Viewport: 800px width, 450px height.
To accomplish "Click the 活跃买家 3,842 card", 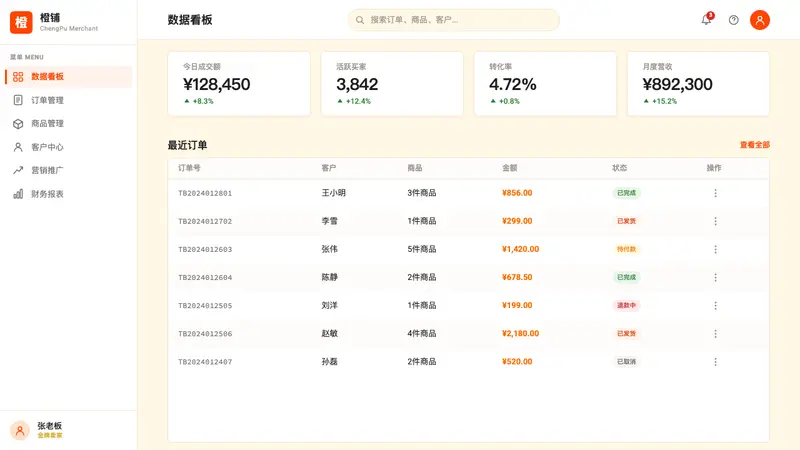I will [392, 84].
